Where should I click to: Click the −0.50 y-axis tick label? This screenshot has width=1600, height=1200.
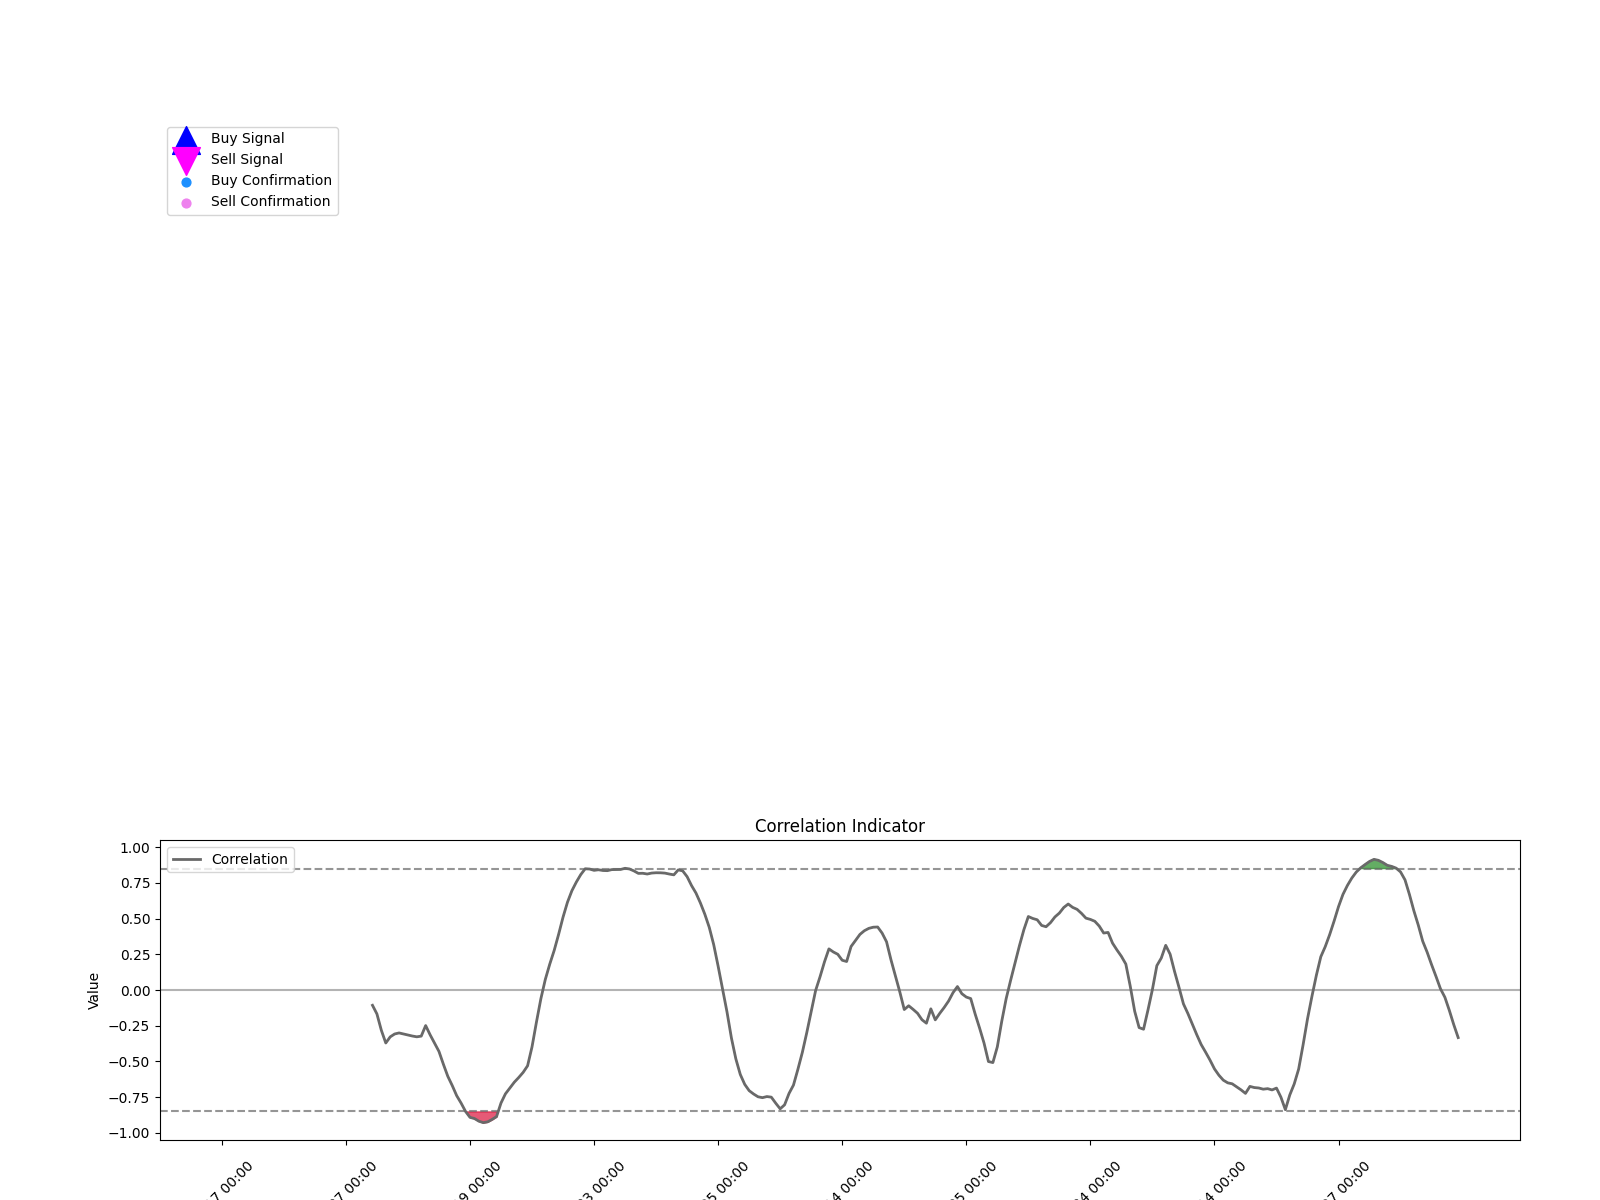(131, 1062)
